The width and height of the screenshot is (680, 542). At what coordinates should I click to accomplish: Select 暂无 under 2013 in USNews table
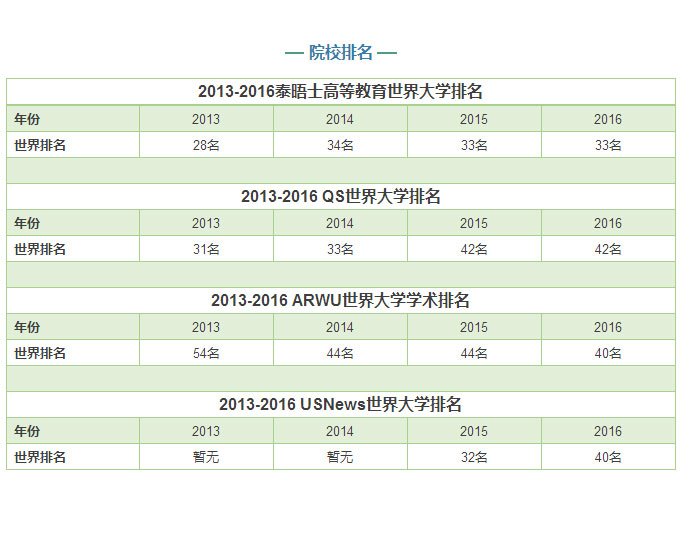[x=206, y=457]
